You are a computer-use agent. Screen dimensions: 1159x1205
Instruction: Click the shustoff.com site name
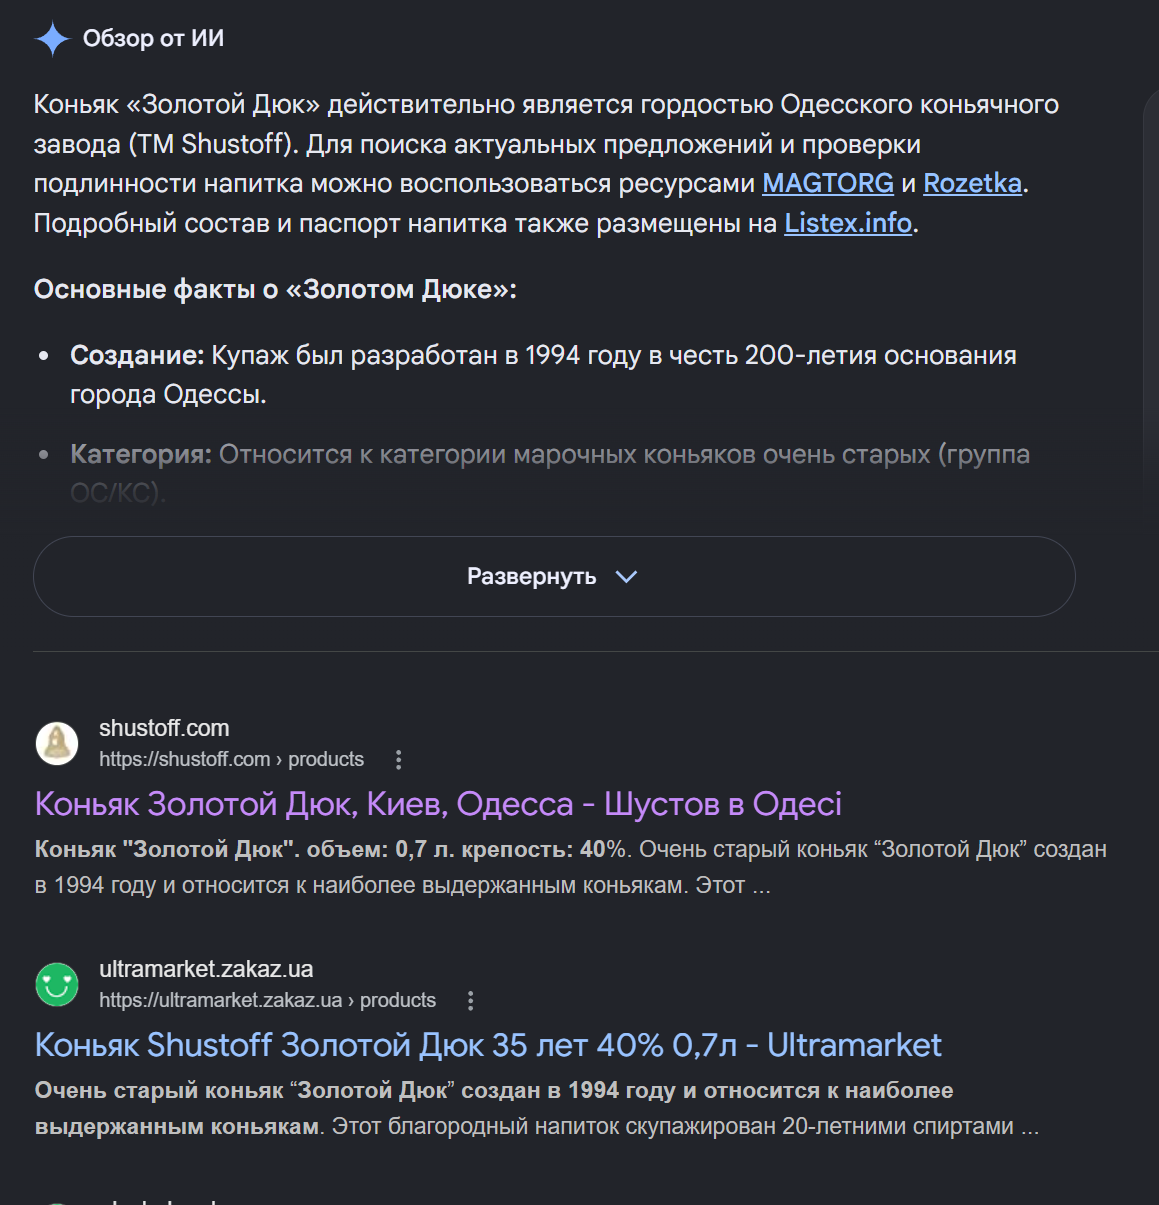point(164,728)
